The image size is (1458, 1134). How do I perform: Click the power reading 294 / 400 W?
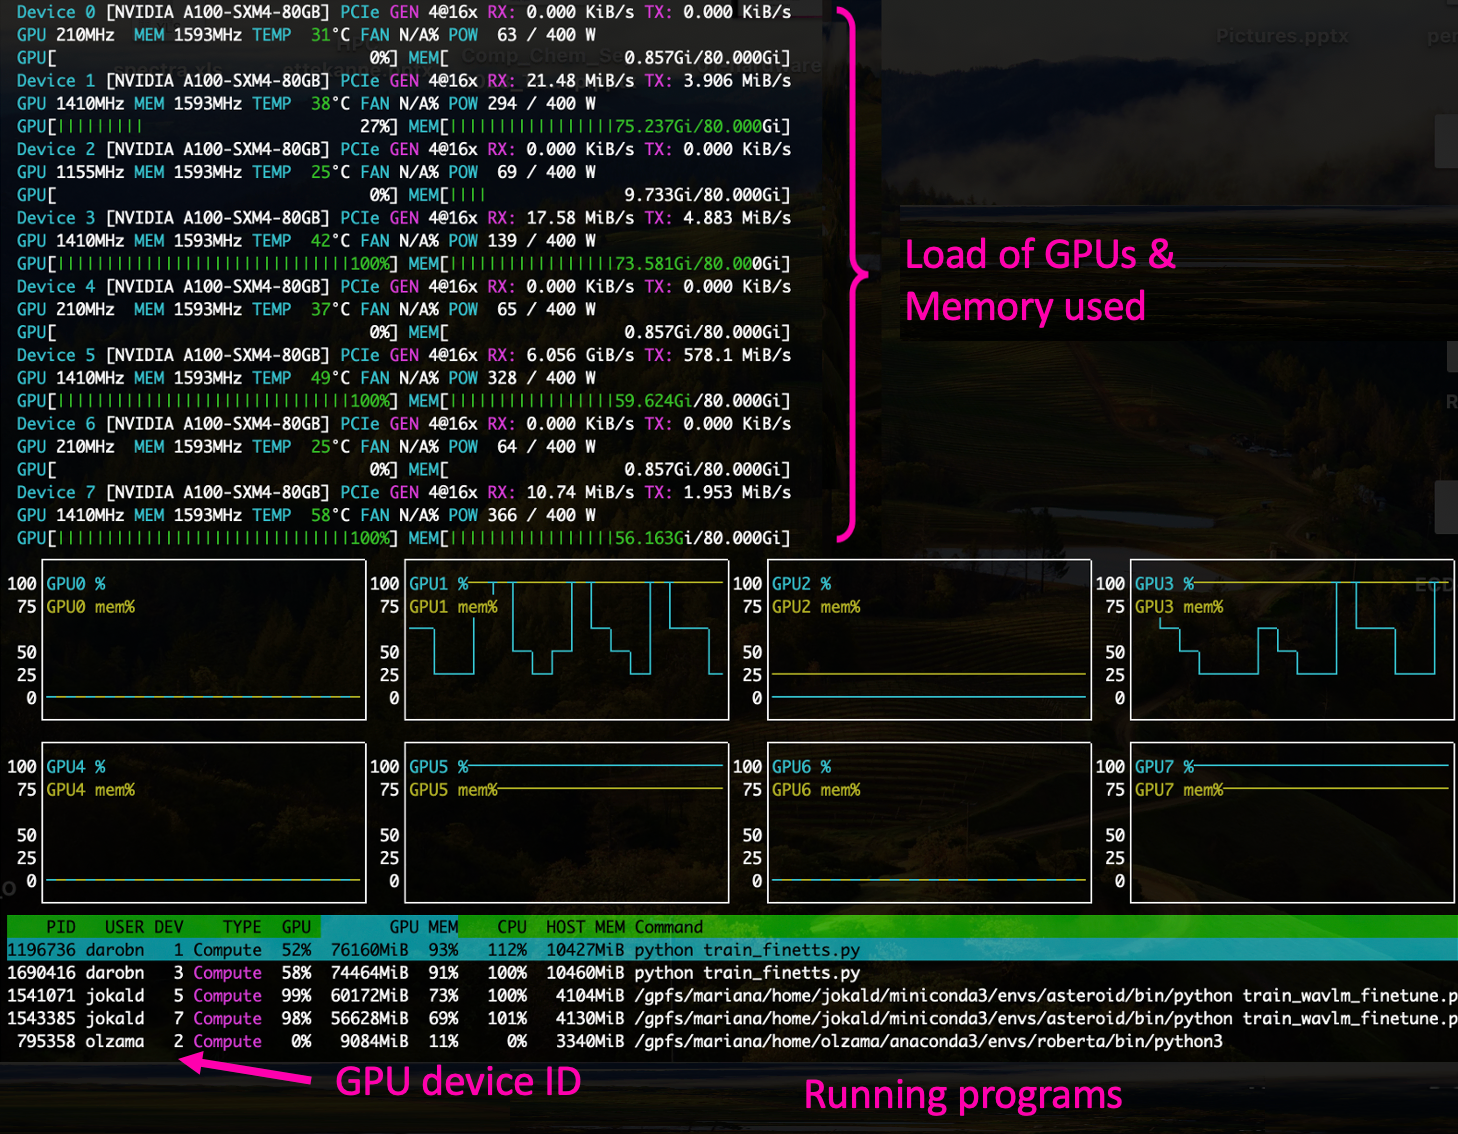click(x=541, y=103)
